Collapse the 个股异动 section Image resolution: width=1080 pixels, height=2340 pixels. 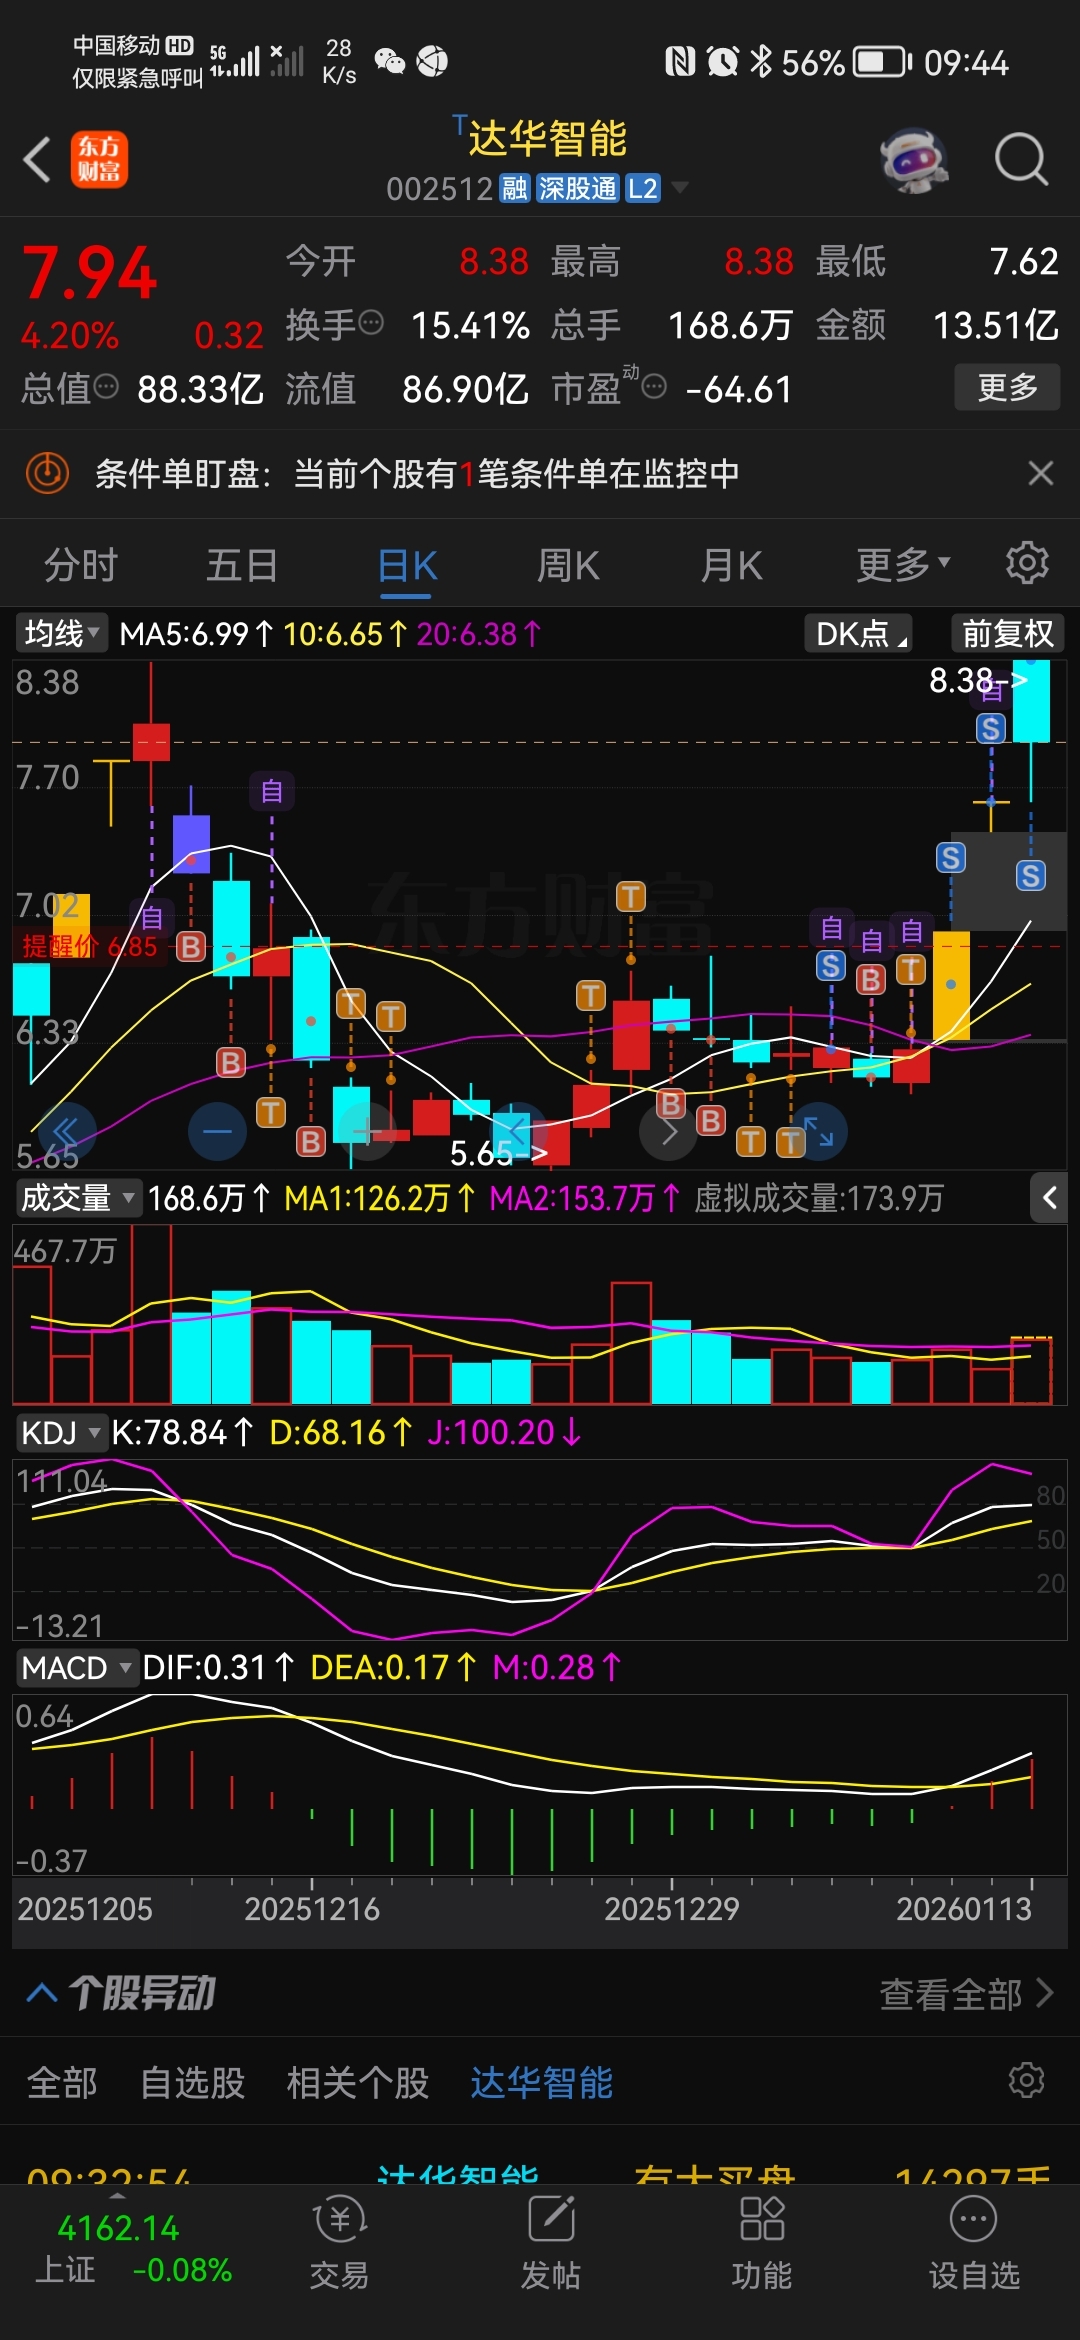coord(42,1993)
